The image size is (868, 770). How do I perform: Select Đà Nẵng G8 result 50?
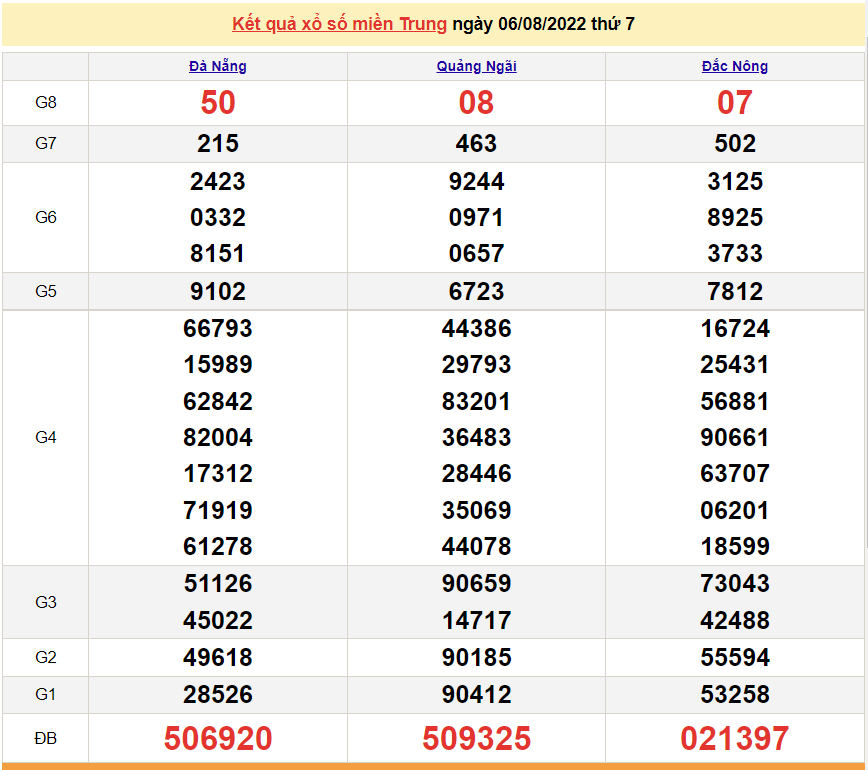click(218, 103)
